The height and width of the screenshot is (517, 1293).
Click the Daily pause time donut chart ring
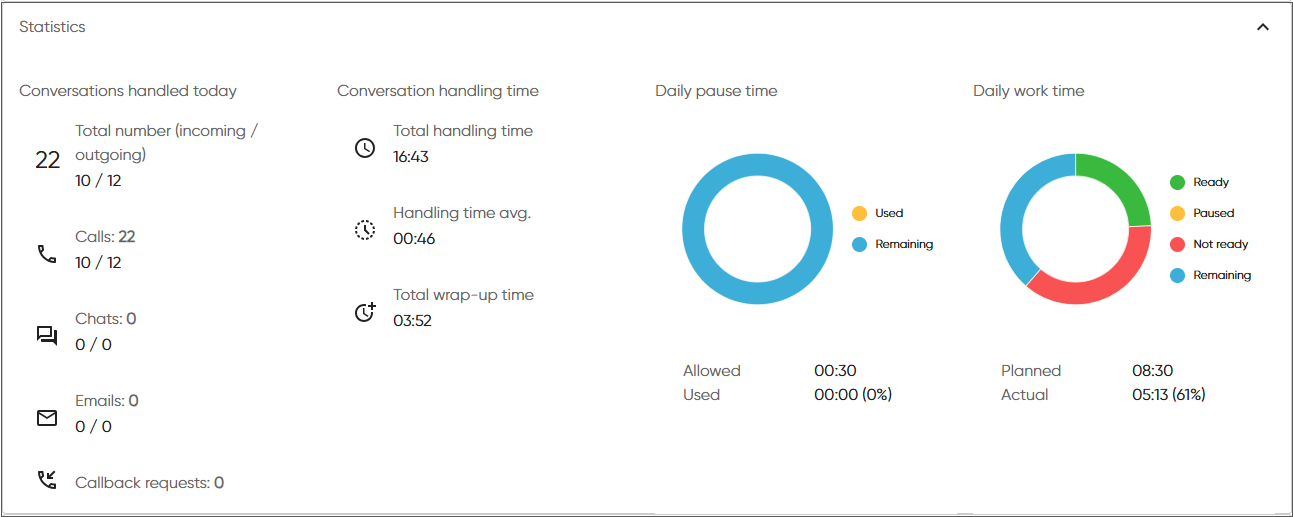tap(694, 229)
